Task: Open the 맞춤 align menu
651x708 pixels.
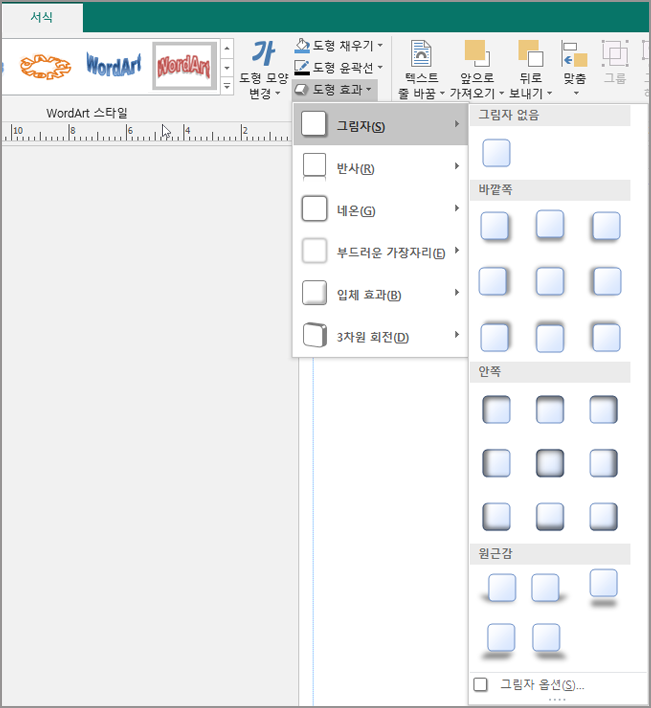Action: [575, 69]
